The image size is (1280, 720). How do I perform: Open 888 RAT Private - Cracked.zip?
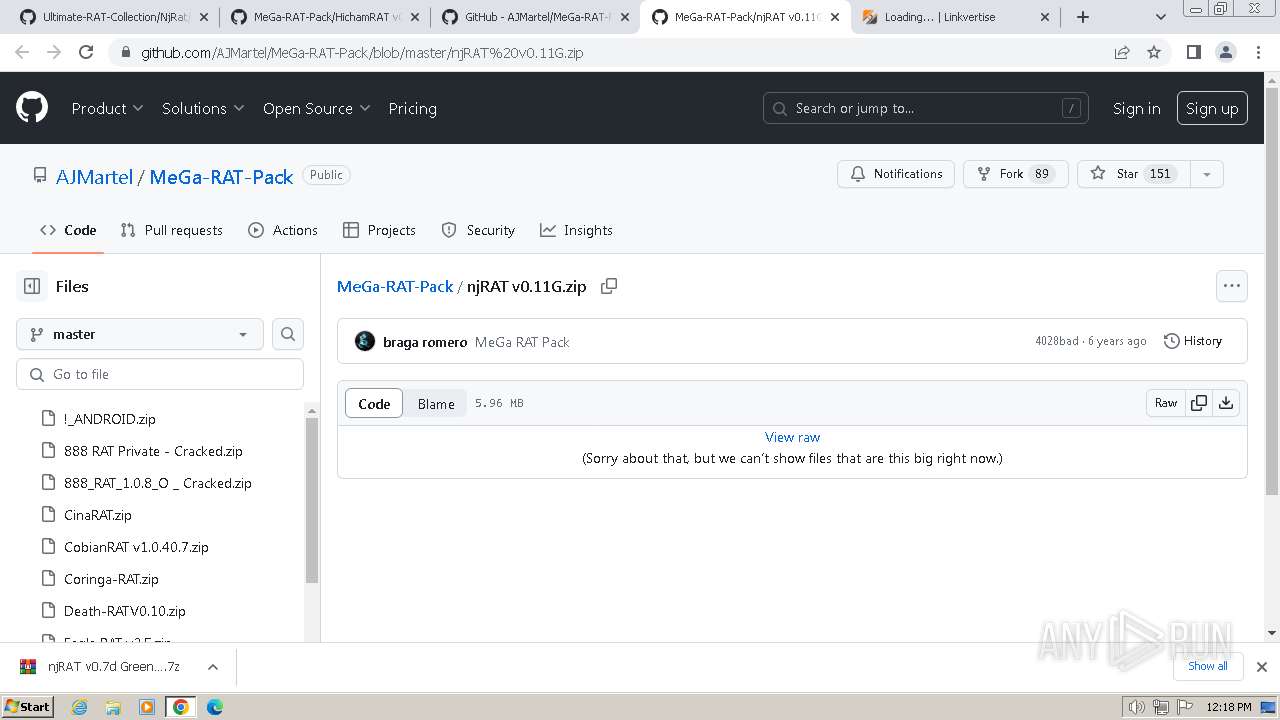point(153,451)
